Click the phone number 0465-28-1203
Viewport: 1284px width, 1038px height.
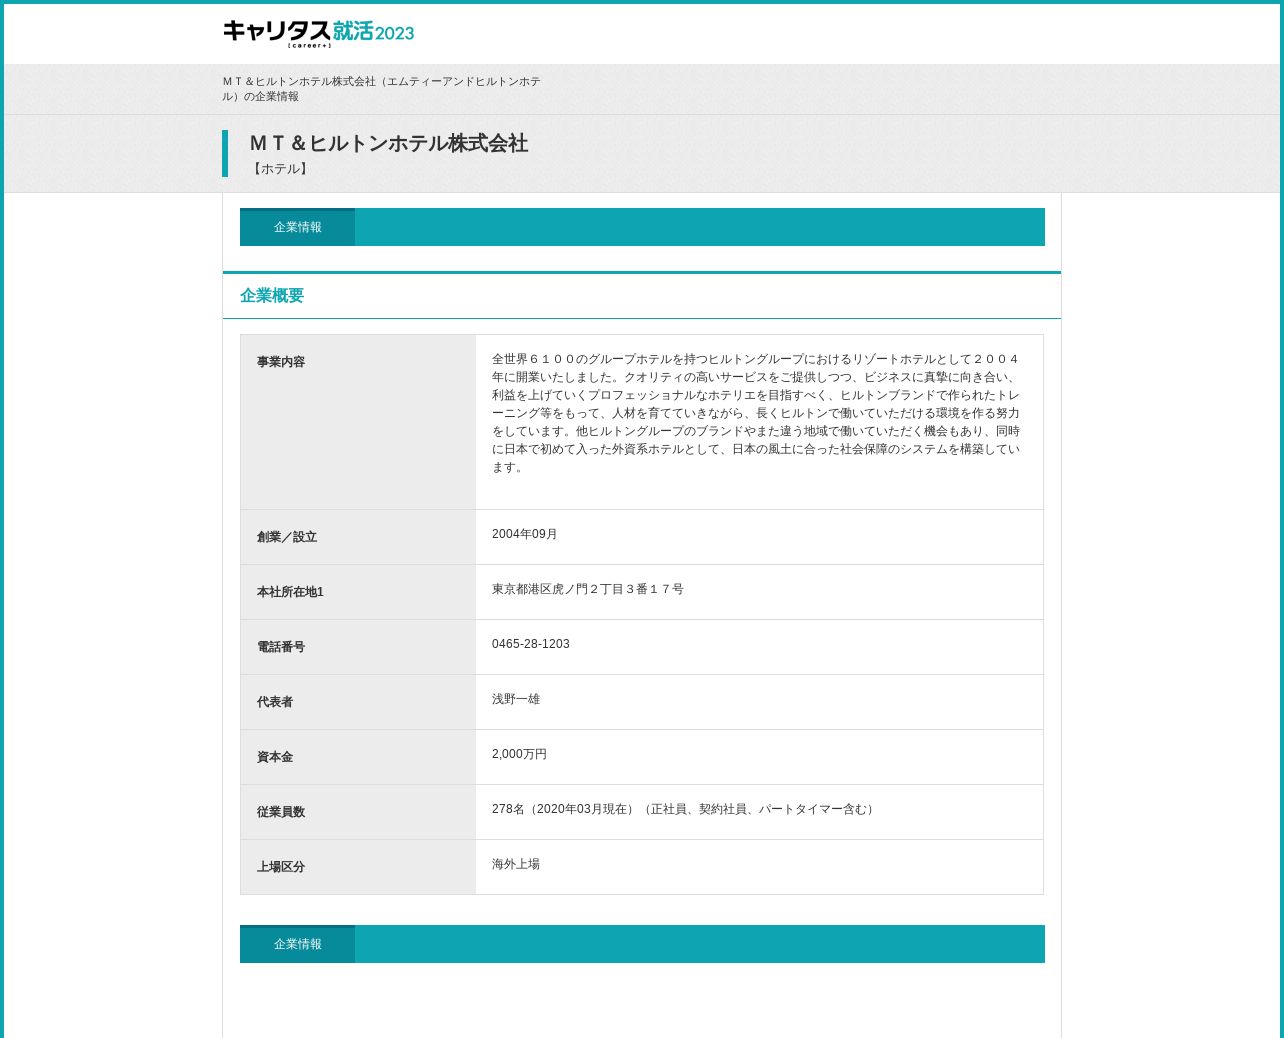pyautogui.click(x=531, y=644)
